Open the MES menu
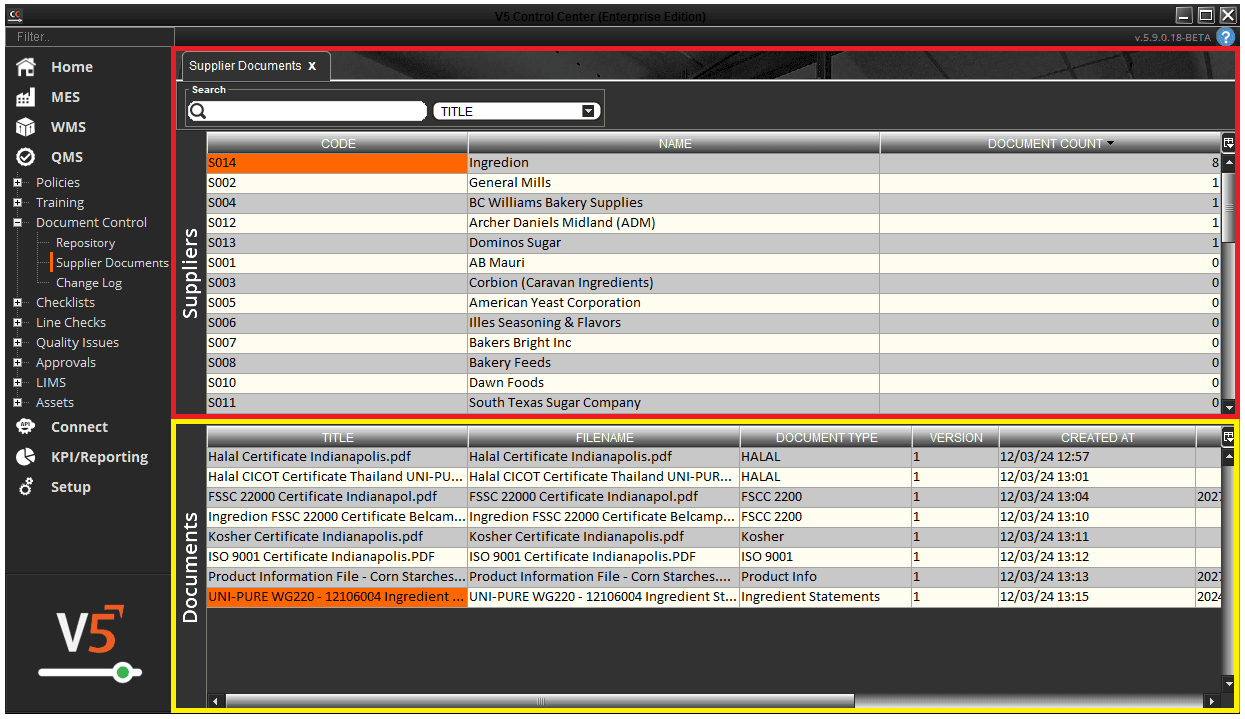 pos(66,97)
